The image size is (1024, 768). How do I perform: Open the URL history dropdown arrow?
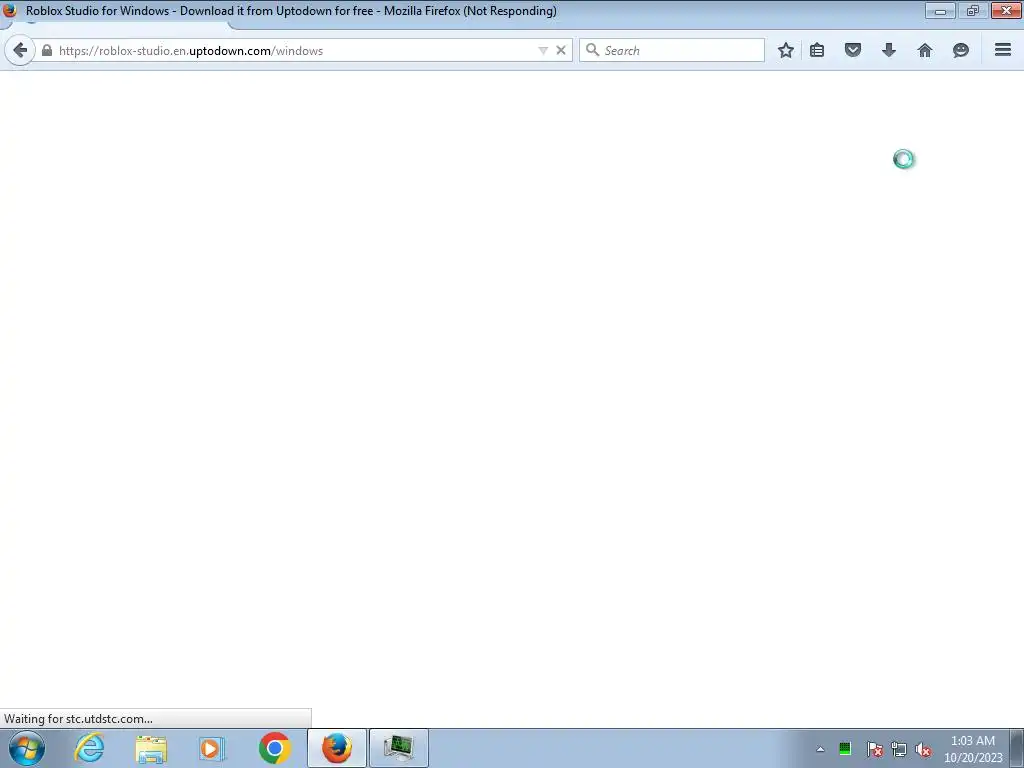point(543,50)
